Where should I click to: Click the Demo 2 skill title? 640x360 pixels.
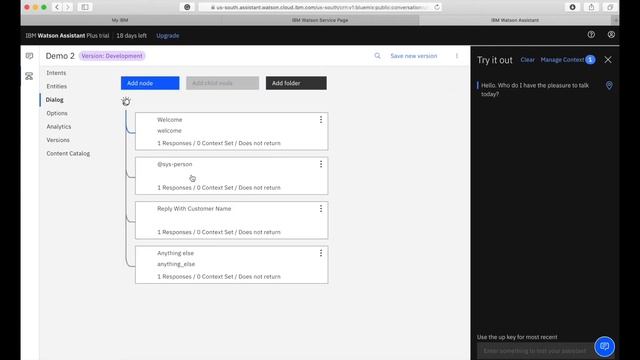pos(60,56)
